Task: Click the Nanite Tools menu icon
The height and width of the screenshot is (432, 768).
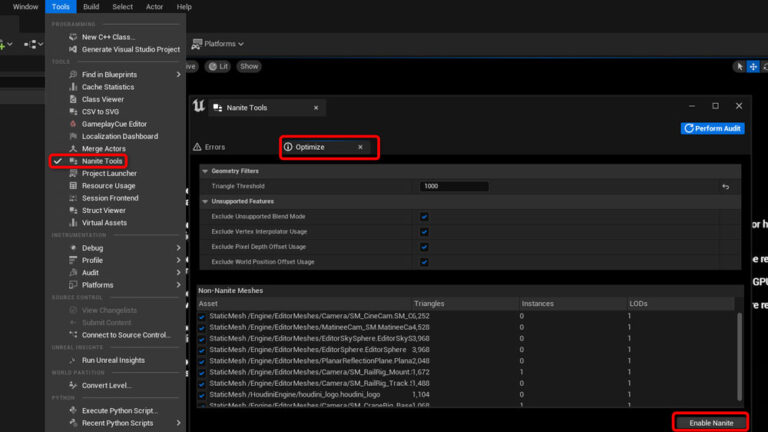Action: [x=73, y=161]
